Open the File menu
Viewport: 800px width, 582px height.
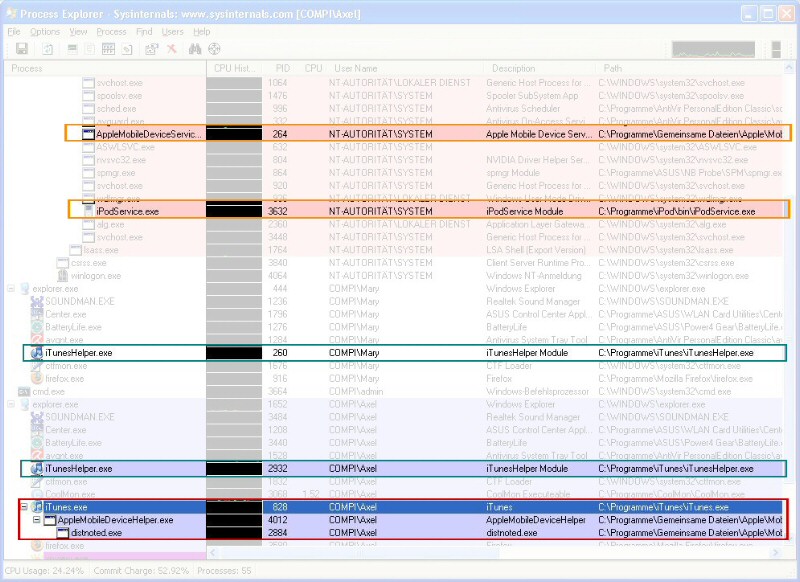pyautogui.click(x=14, y=32)
